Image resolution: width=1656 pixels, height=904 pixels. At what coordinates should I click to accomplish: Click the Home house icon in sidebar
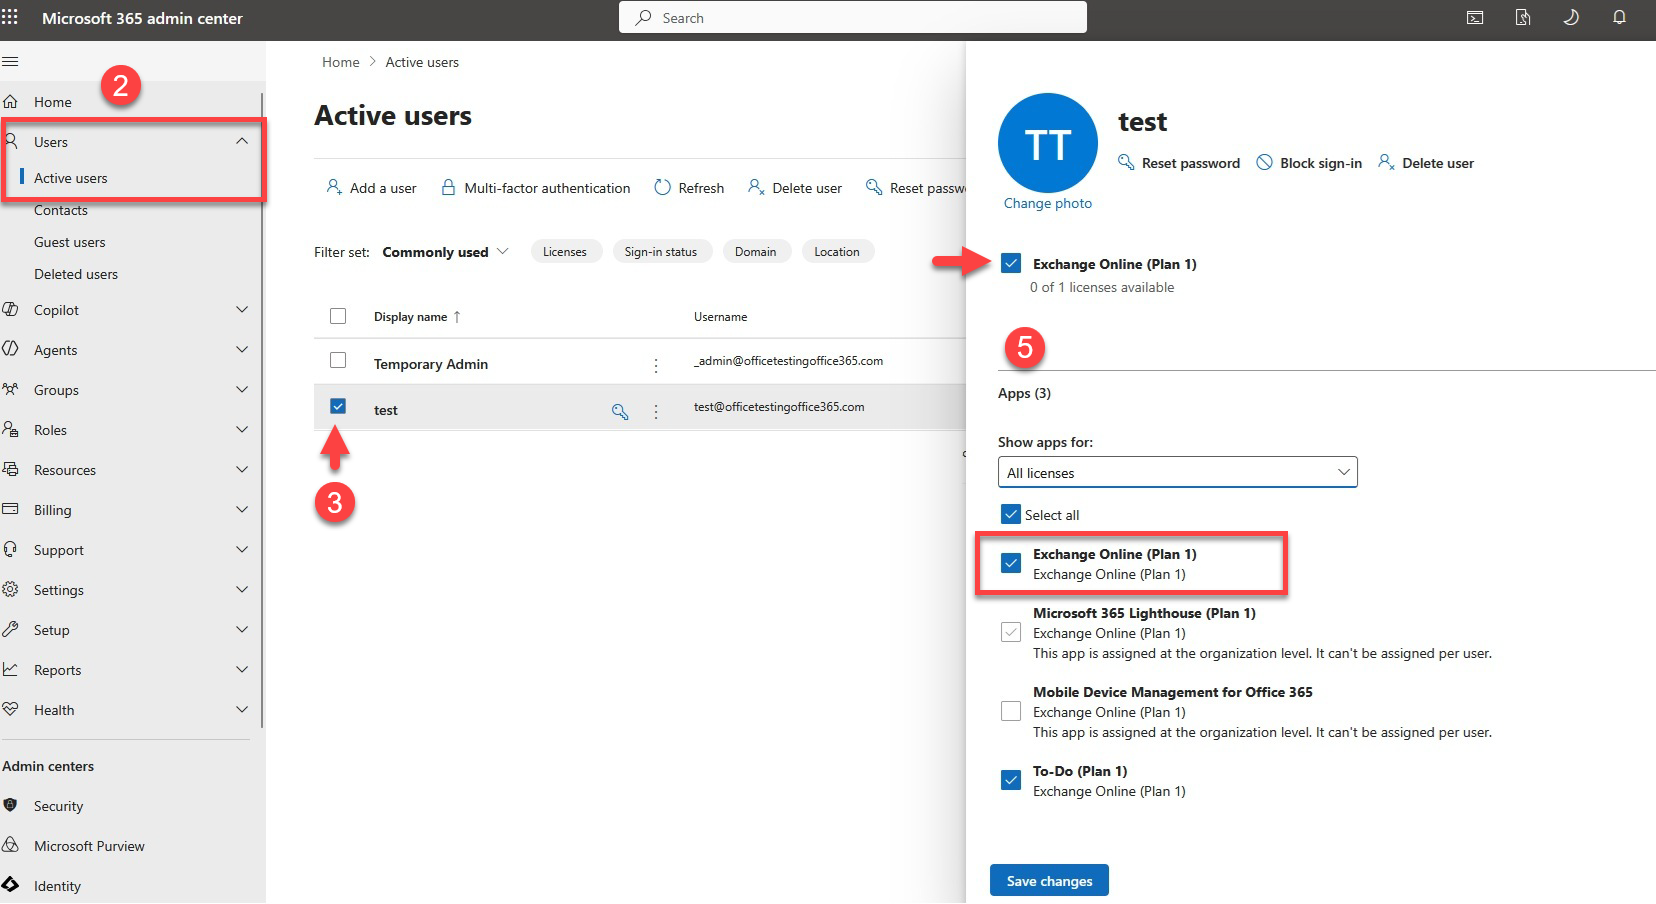pyautogui.click(x=10, y=101)
